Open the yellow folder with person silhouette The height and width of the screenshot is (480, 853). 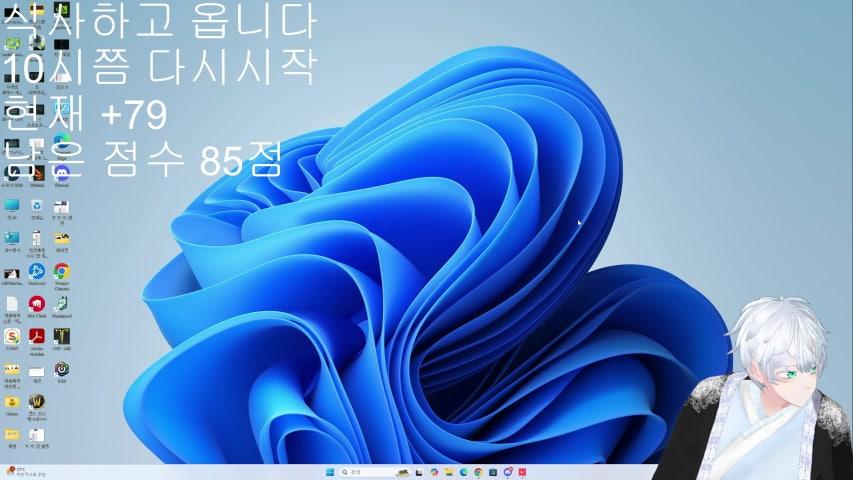(x=11, y=402)
